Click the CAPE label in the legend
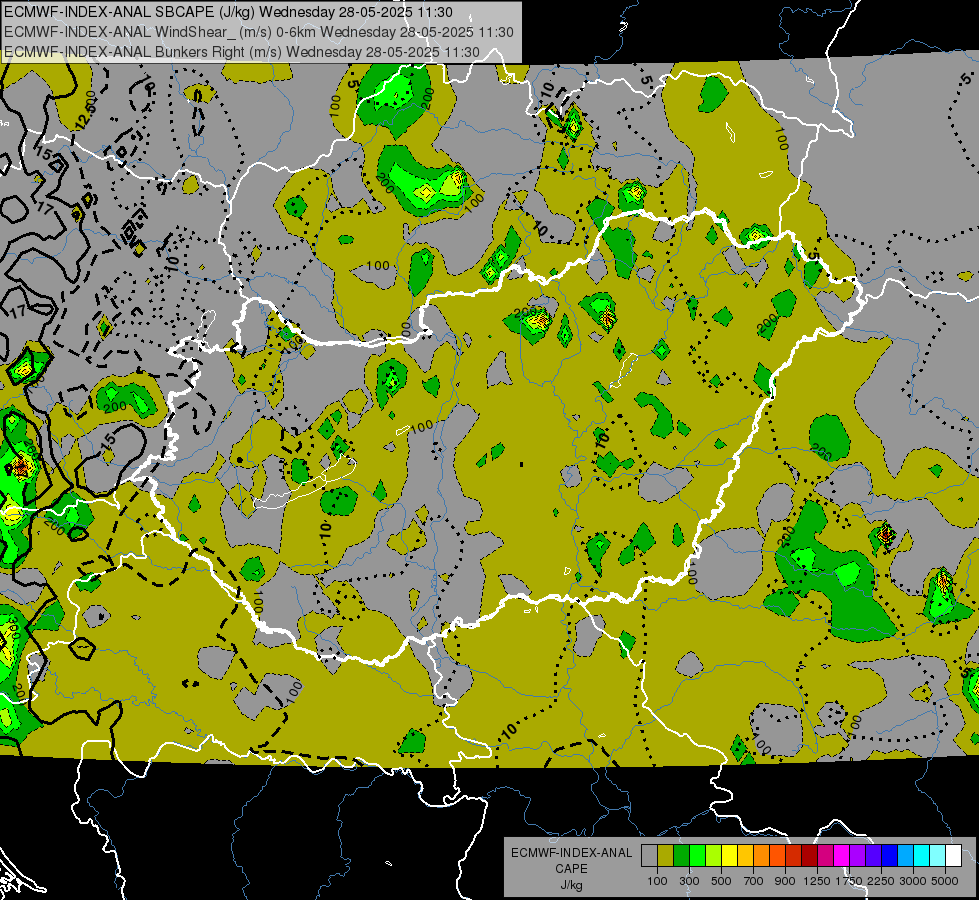979x900 pixels. pyautogui.click(x=571, y=869)
